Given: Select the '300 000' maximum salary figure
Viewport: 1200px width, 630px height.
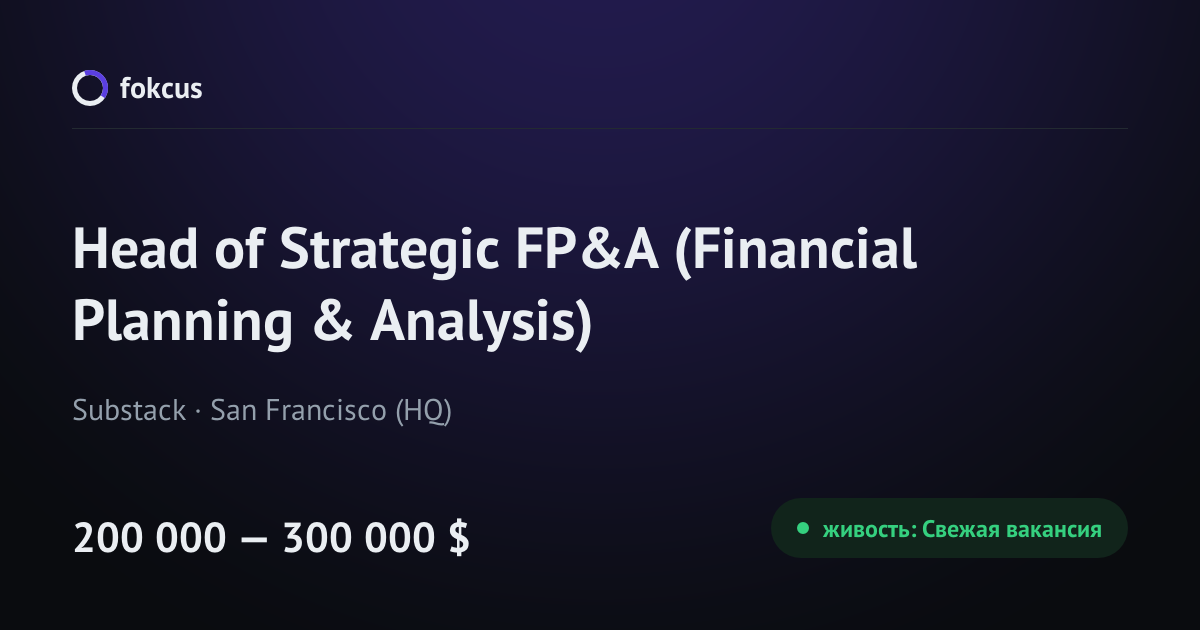Looking at the screenshot, I should pyautogui.click(x=359, y=539).
